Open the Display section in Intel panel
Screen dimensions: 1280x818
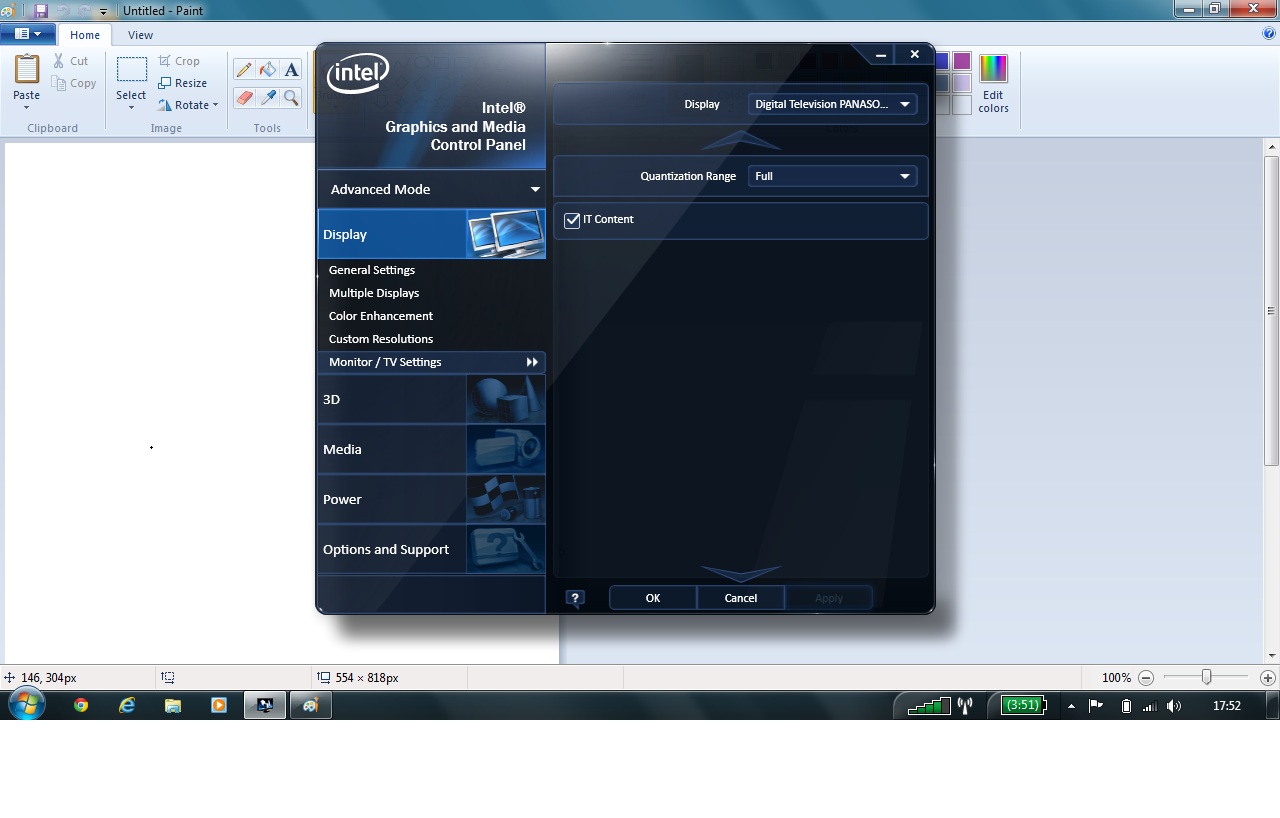point(431,234)
